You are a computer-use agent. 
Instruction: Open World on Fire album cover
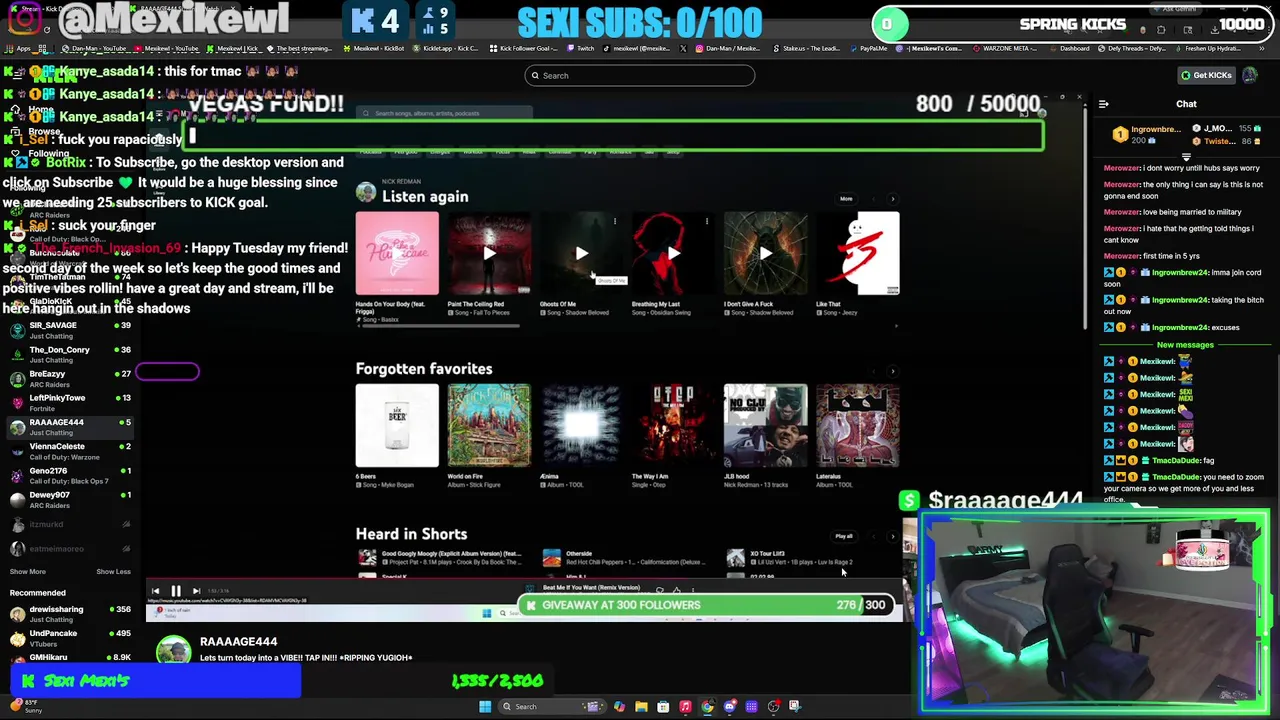489,426
